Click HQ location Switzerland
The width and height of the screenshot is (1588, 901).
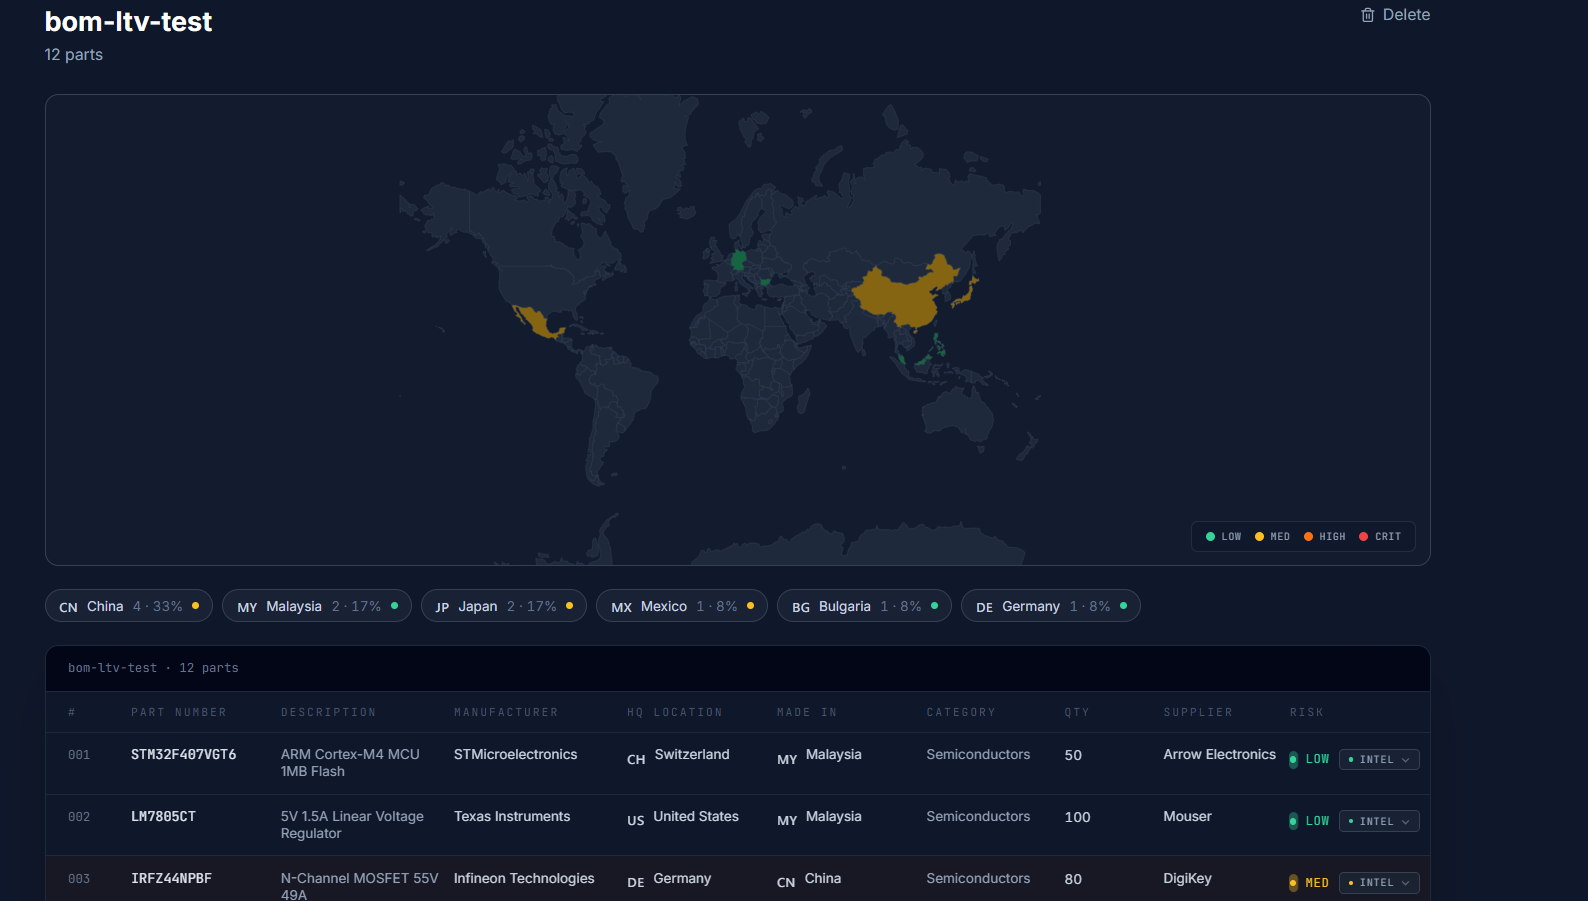[x=692, y=755]
